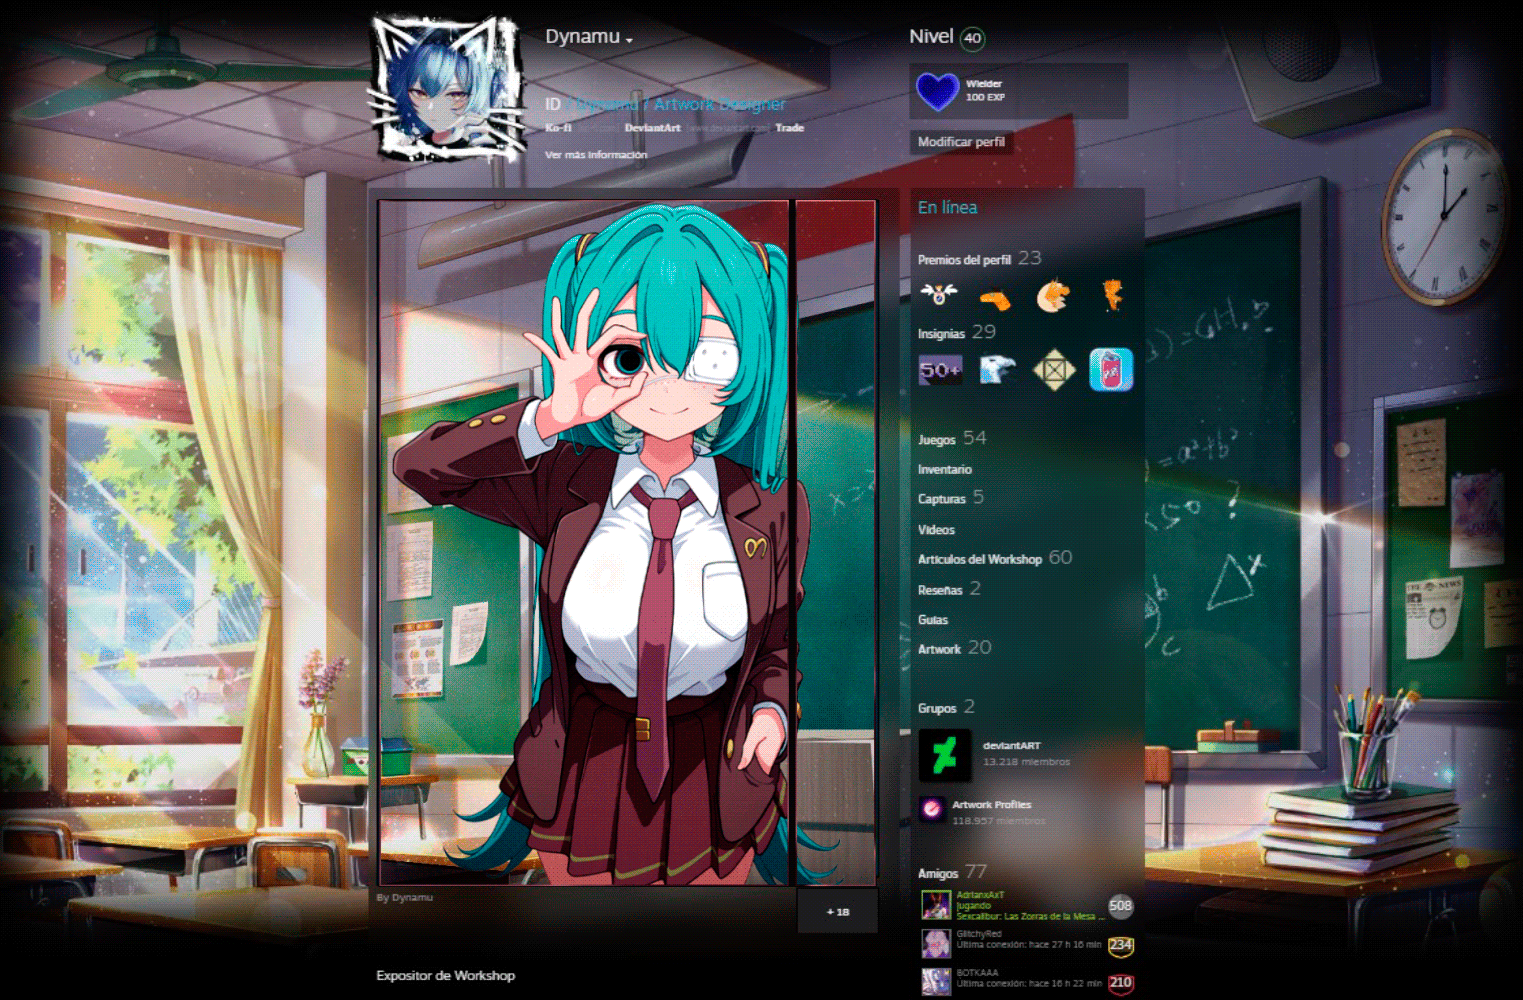Open the Premios del perfil 23 section

point(979,259)
